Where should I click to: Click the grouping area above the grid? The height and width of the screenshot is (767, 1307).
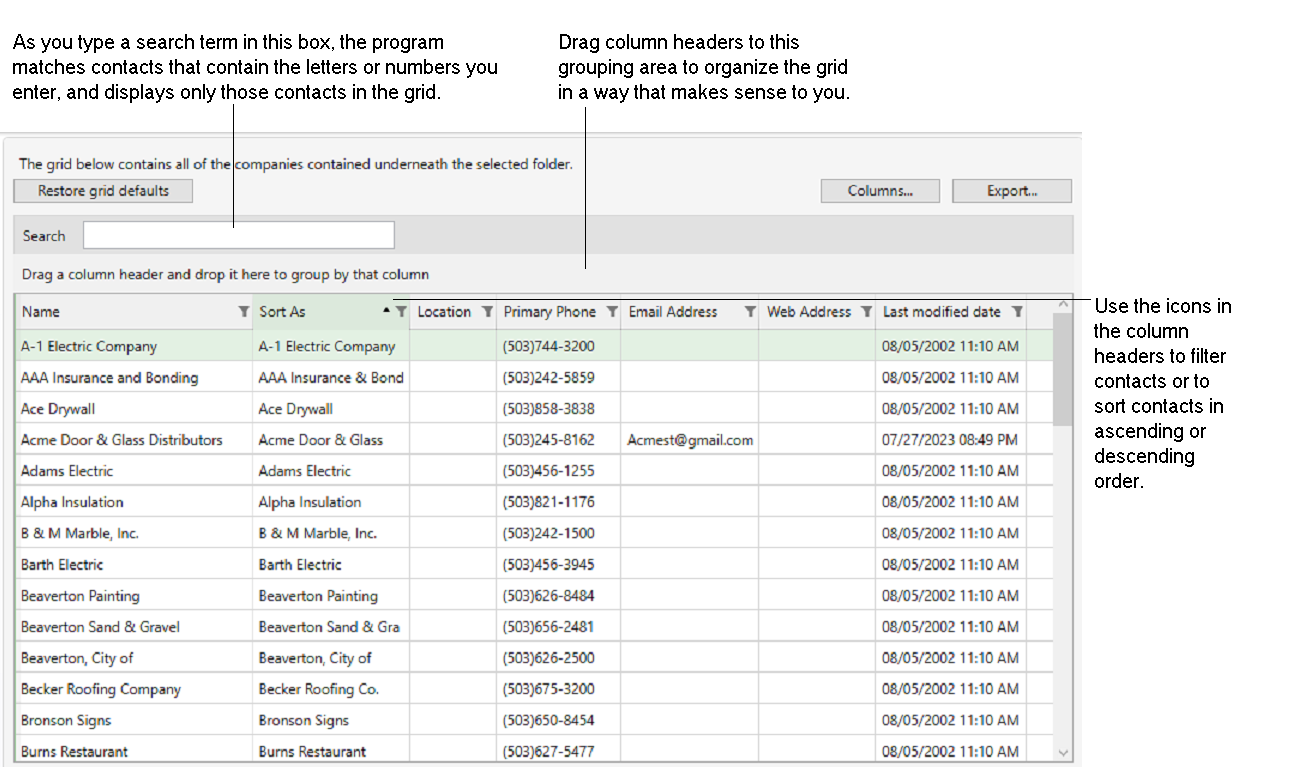[400, 274]
